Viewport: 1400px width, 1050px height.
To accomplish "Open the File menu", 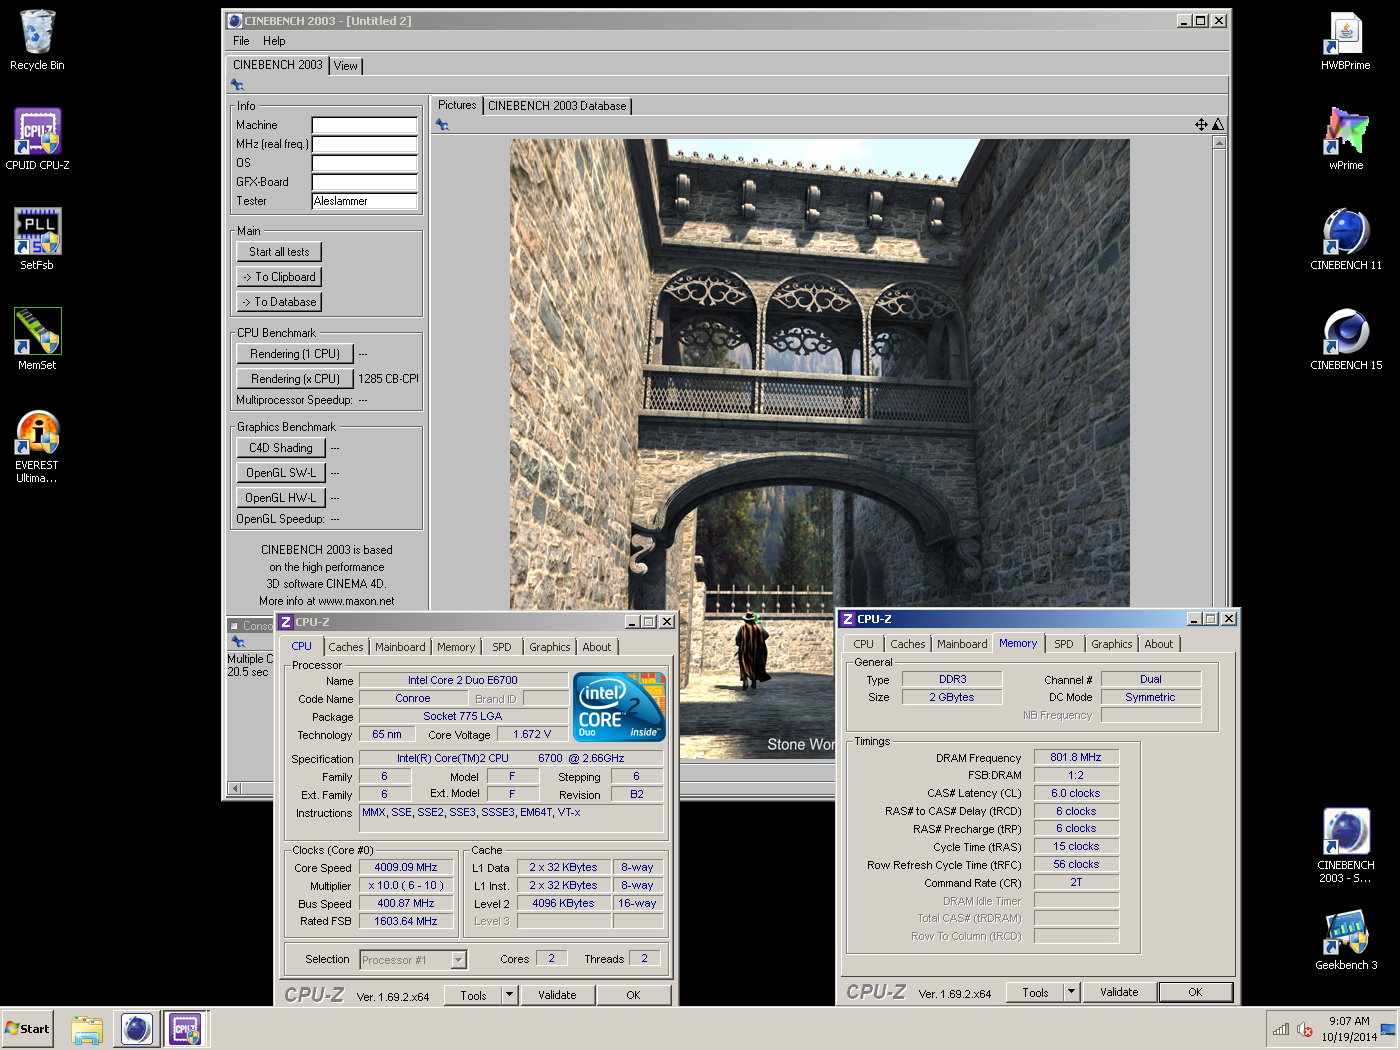I will point(241,41).
